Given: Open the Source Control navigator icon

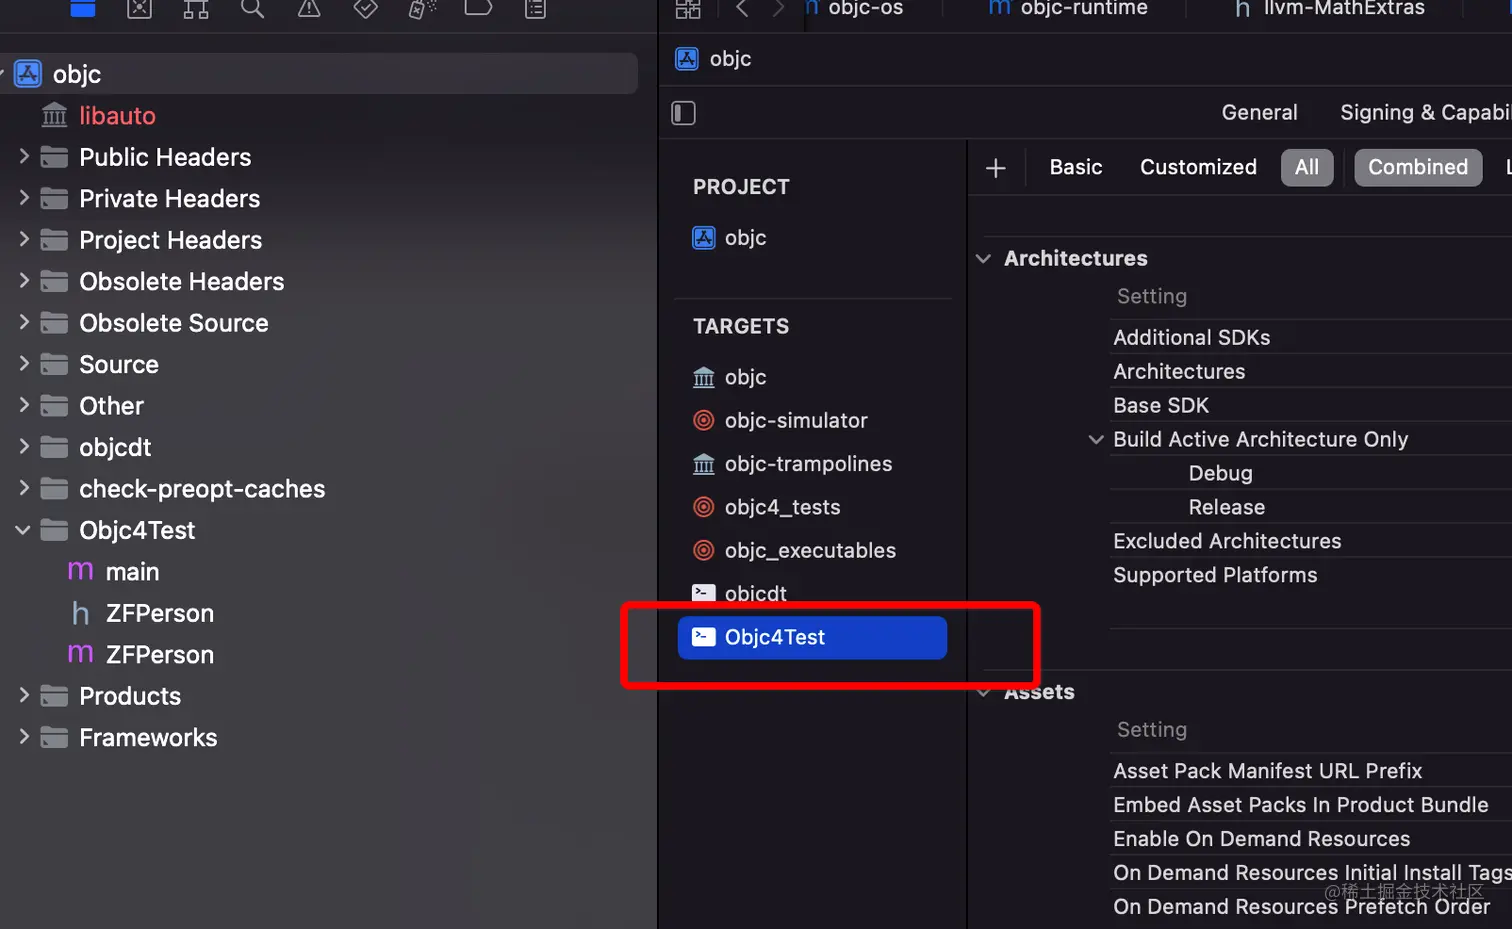Looking at the screenshot, I should pyautogui.click(x=140, y=9).
